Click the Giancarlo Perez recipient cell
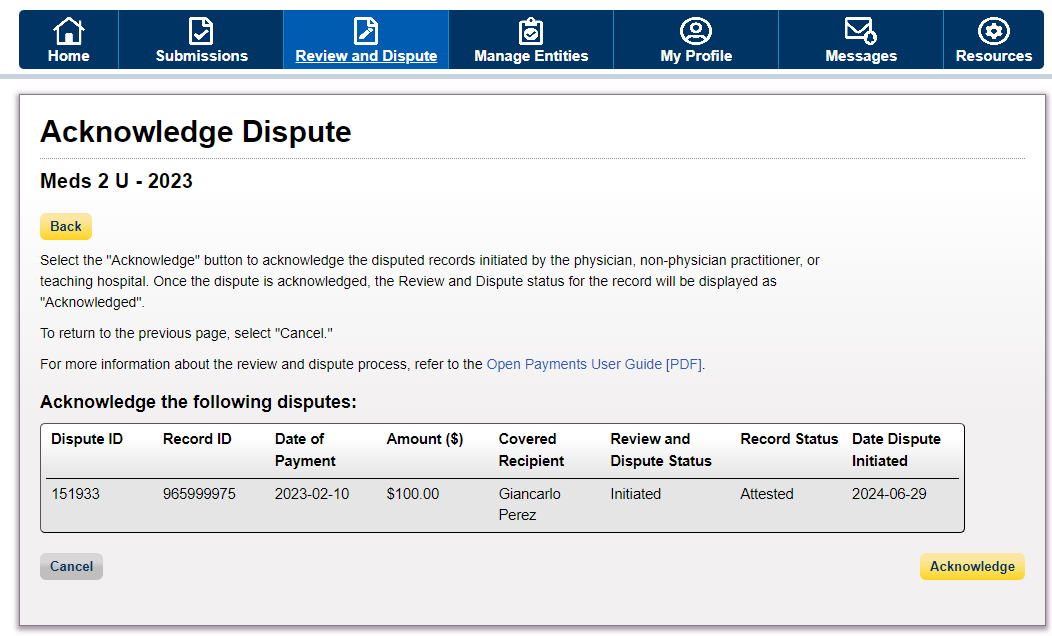The image size is (1052, 636). coord(529,504)
